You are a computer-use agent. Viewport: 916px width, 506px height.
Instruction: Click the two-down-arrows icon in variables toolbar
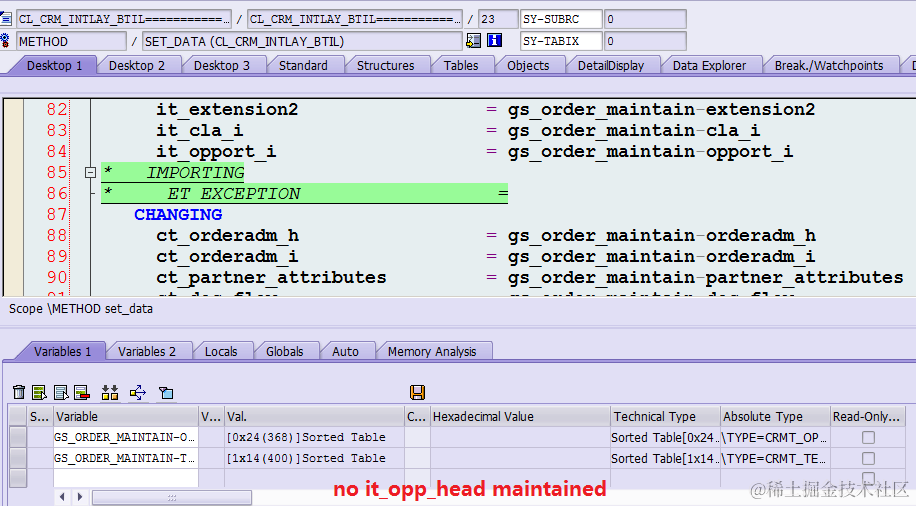[x=110, y=392]
